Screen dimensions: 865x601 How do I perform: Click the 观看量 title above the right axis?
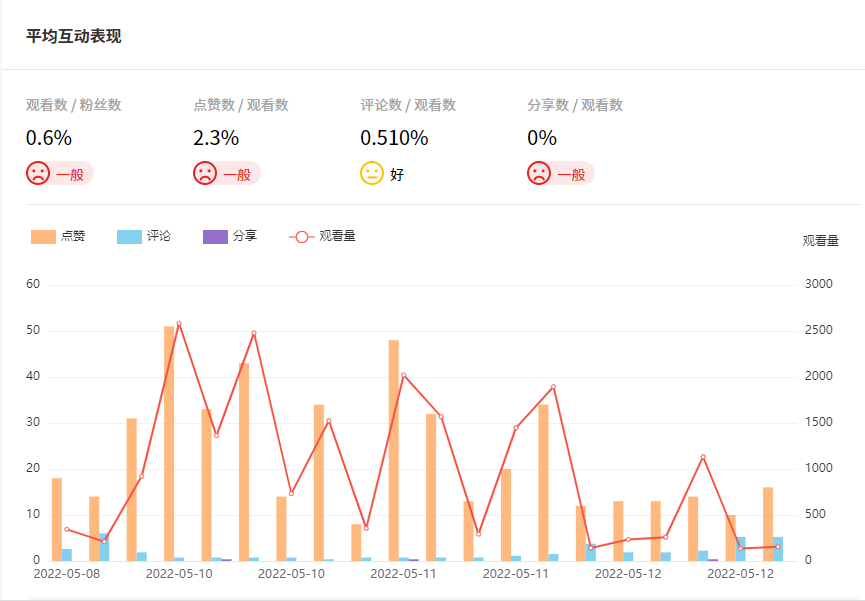pyautogui.click(x=820, y=240)
